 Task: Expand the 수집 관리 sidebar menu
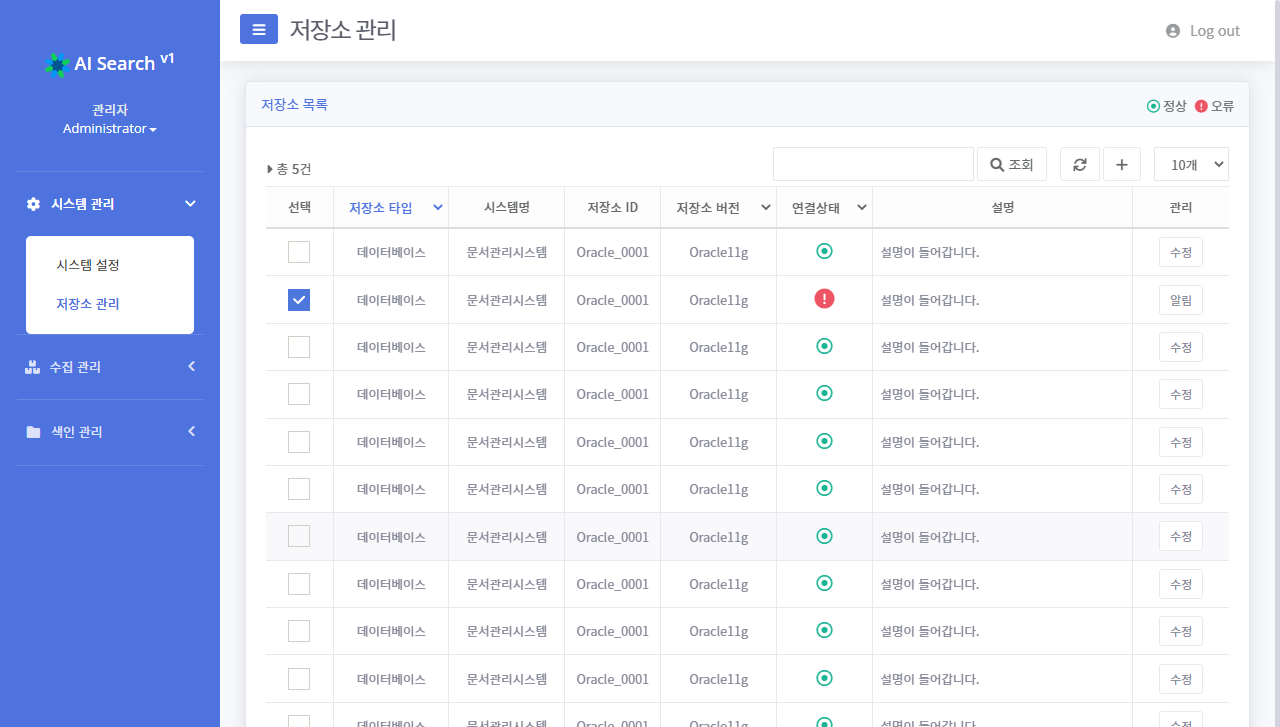point(110,367)
